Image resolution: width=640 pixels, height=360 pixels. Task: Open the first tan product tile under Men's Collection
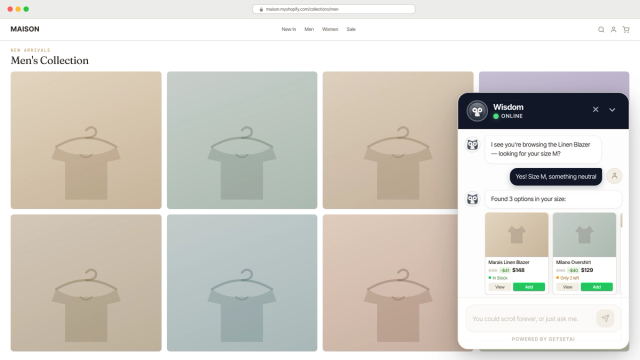tap(86, 140)
